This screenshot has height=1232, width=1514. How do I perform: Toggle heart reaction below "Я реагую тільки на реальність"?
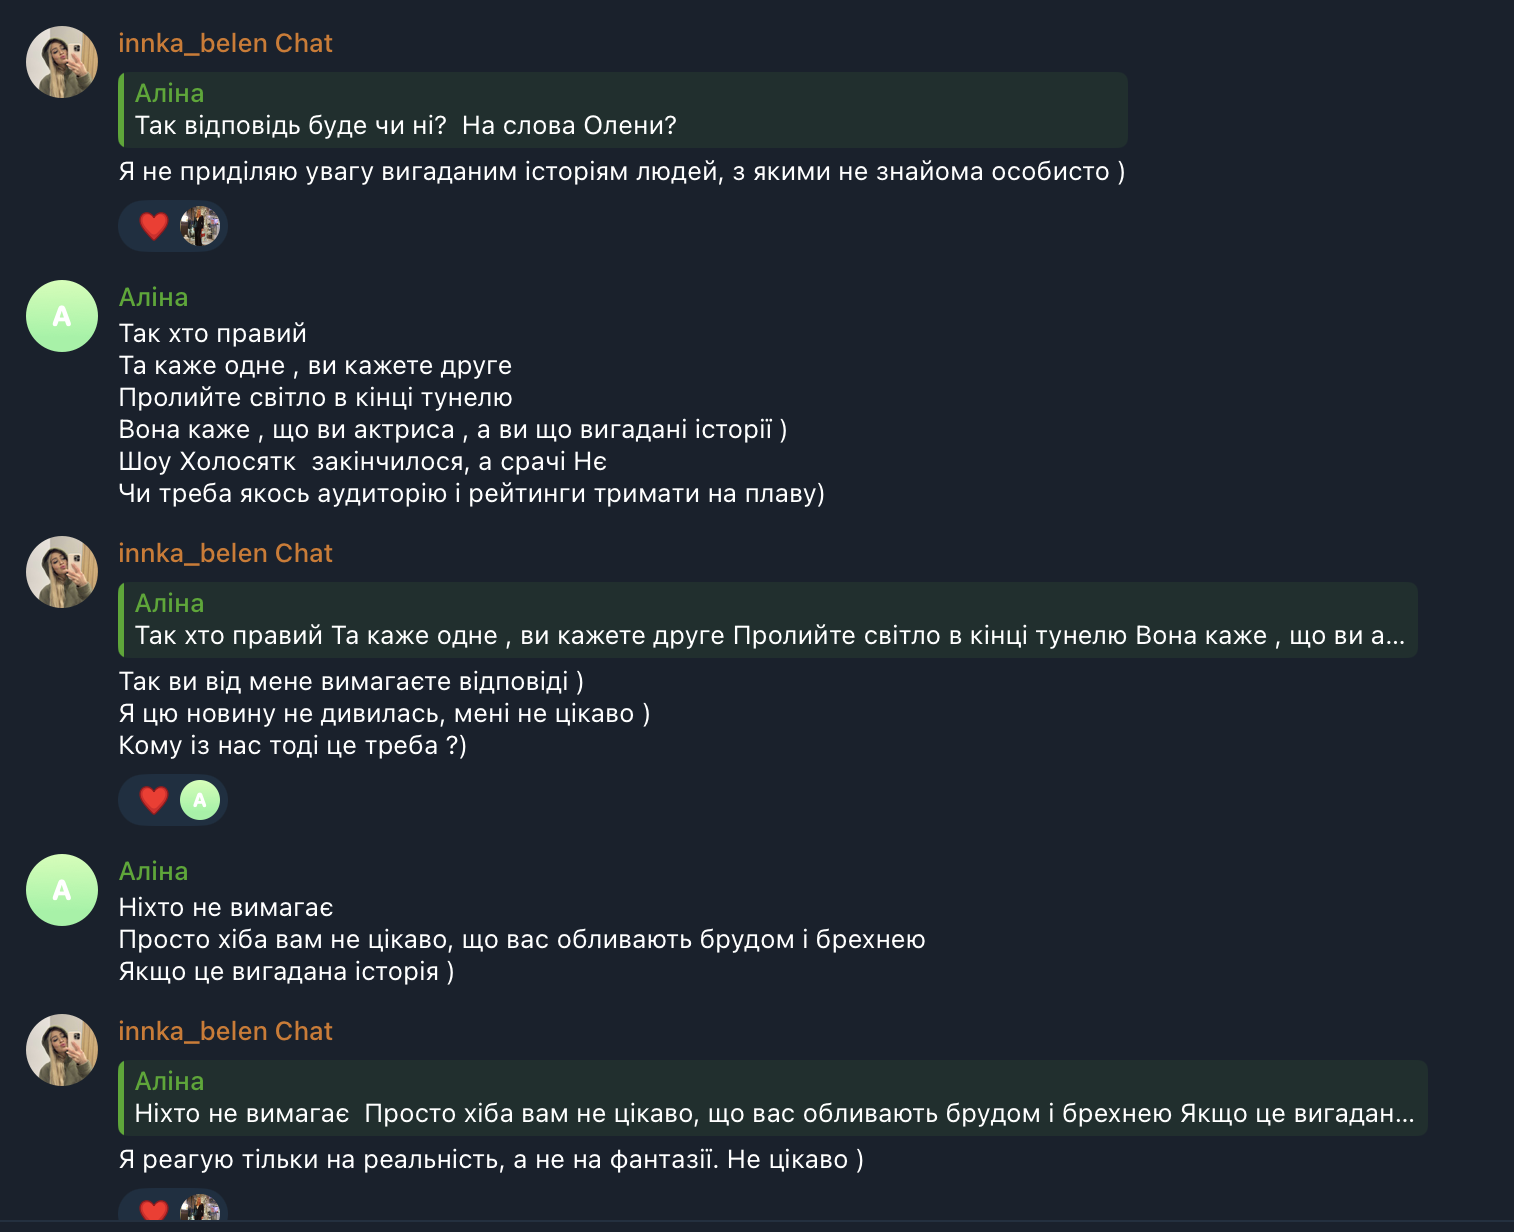point(153,1210)
